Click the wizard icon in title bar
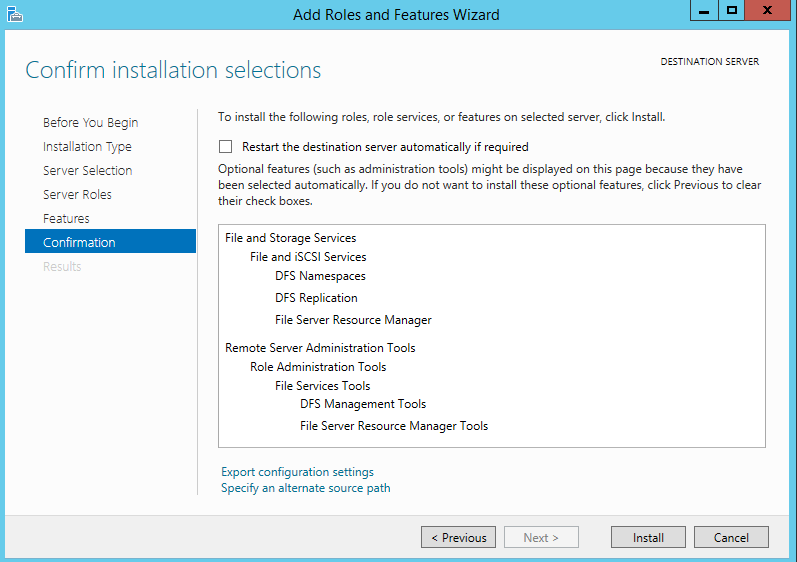Screen dimensions: 797x562 (15, 14)
